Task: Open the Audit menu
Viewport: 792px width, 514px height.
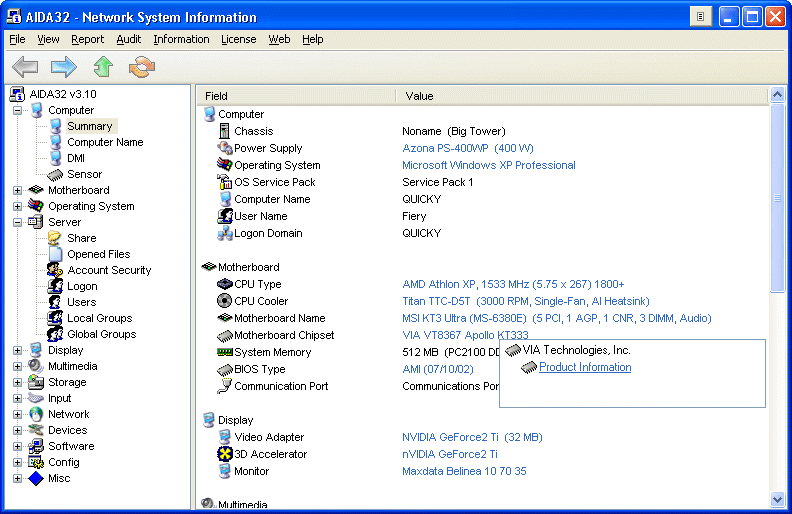Action: coord(128,39)
